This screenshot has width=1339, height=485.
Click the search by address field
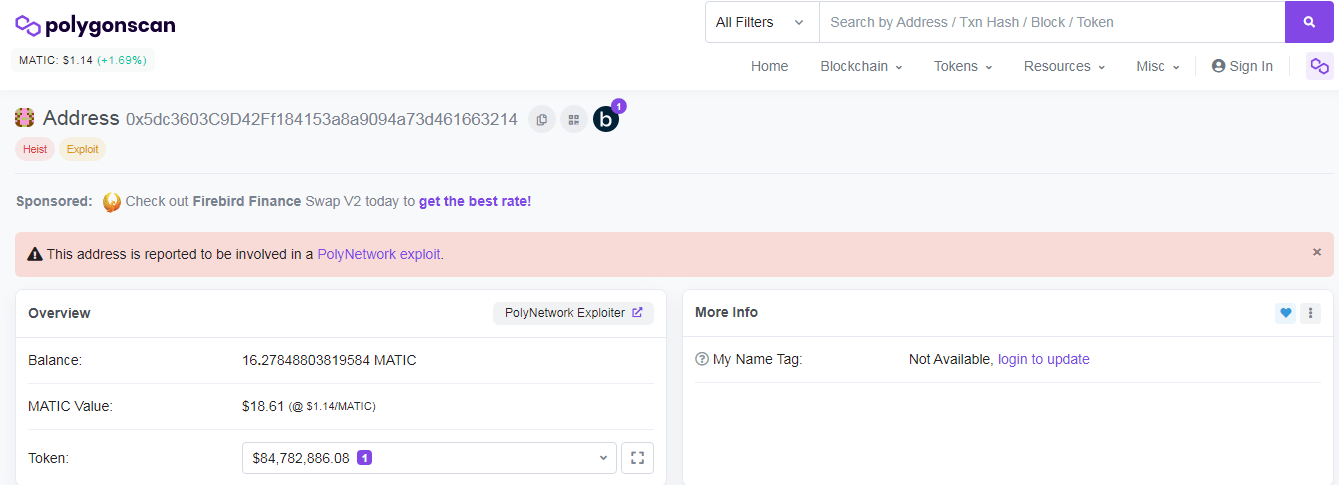pyautogui.click(x=1052, y=22)
